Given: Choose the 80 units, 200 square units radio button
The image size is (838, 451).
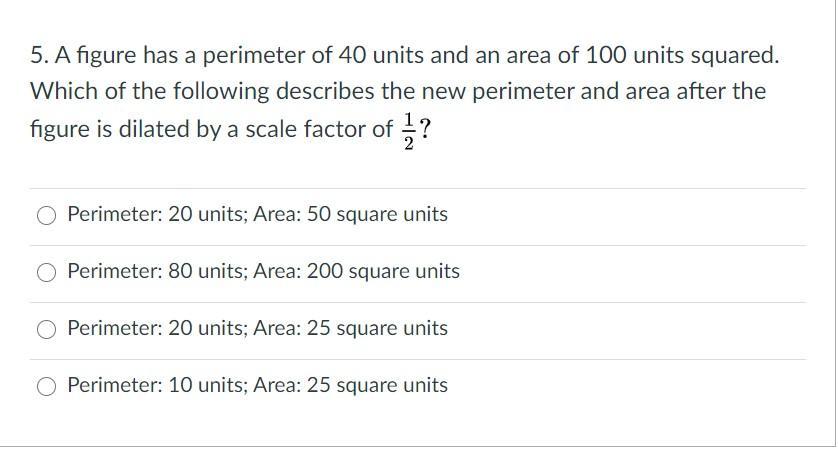Looking at the screenshot, I should point(46,273).
